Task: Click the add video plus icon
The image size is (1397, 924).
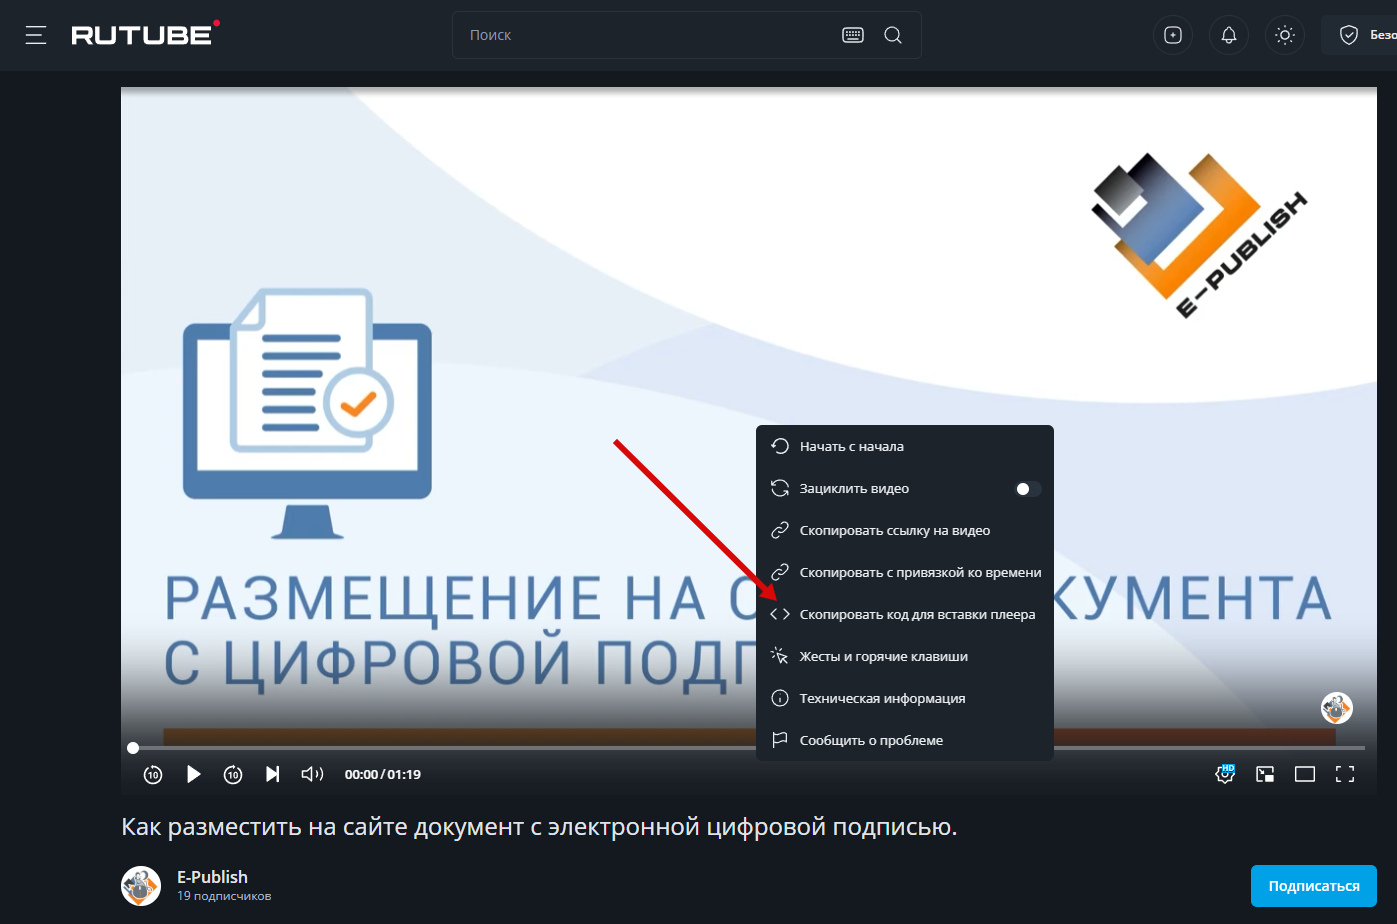Action: click(x=1173, y=35)
